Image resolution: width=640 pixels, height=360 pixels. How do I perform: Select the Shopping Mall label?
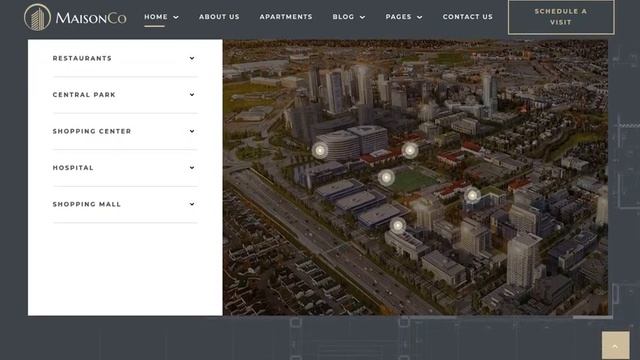(x=87, y=204)
